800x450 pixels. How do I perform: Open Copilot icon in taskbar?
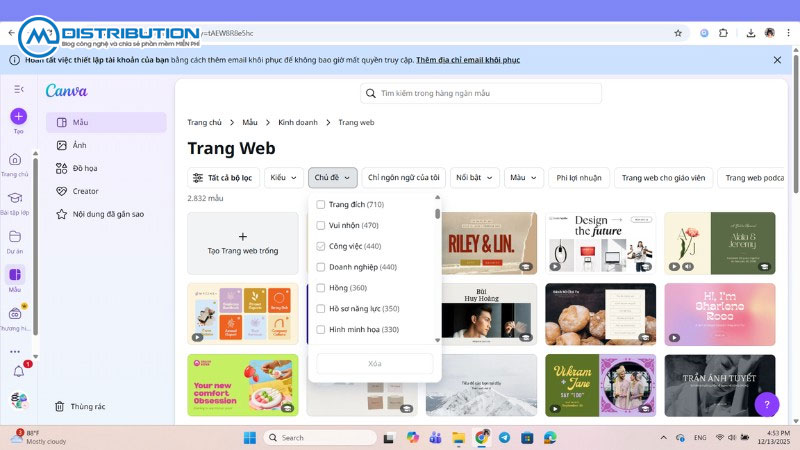(413, 438)
